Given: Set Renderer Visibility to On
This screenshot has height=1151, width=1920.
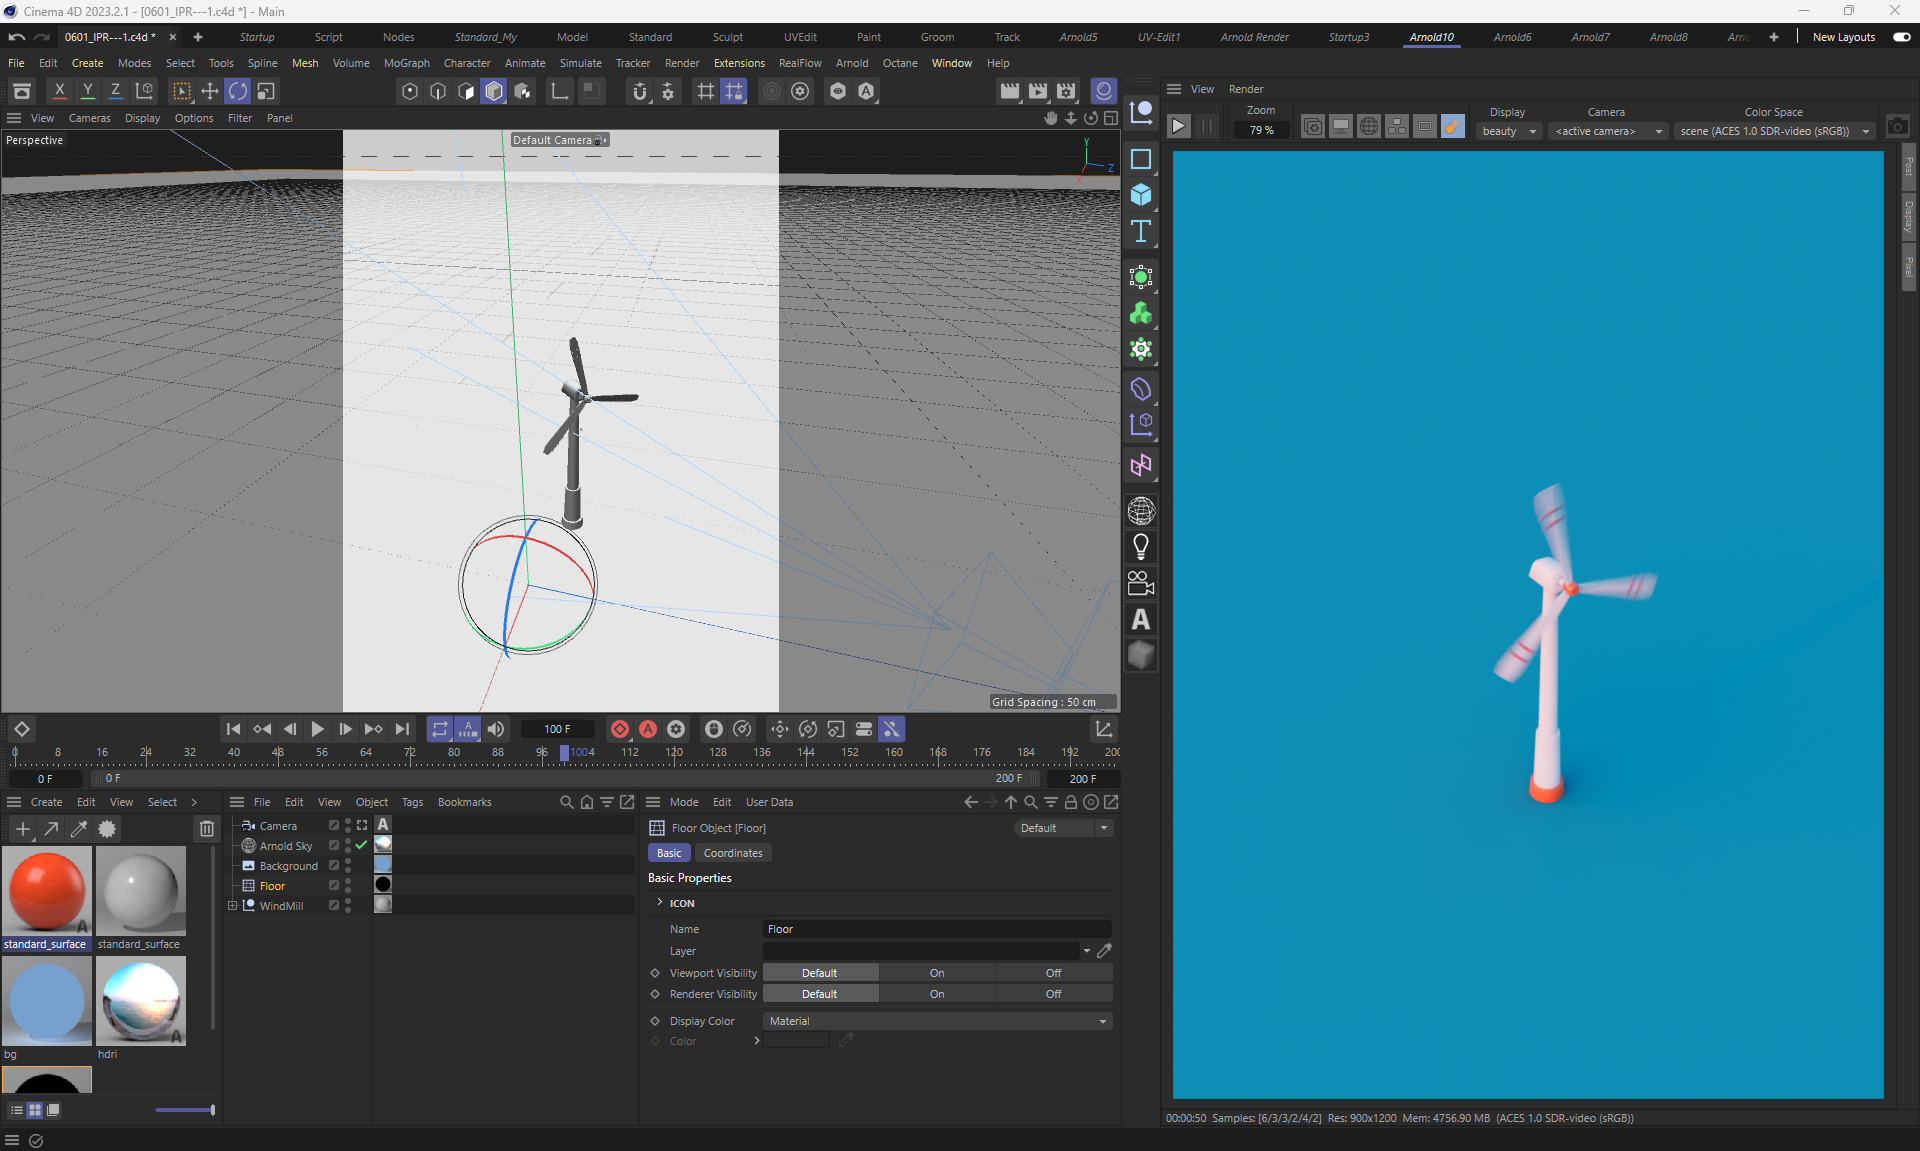Looking at the screenshot, I should point(936,994).
